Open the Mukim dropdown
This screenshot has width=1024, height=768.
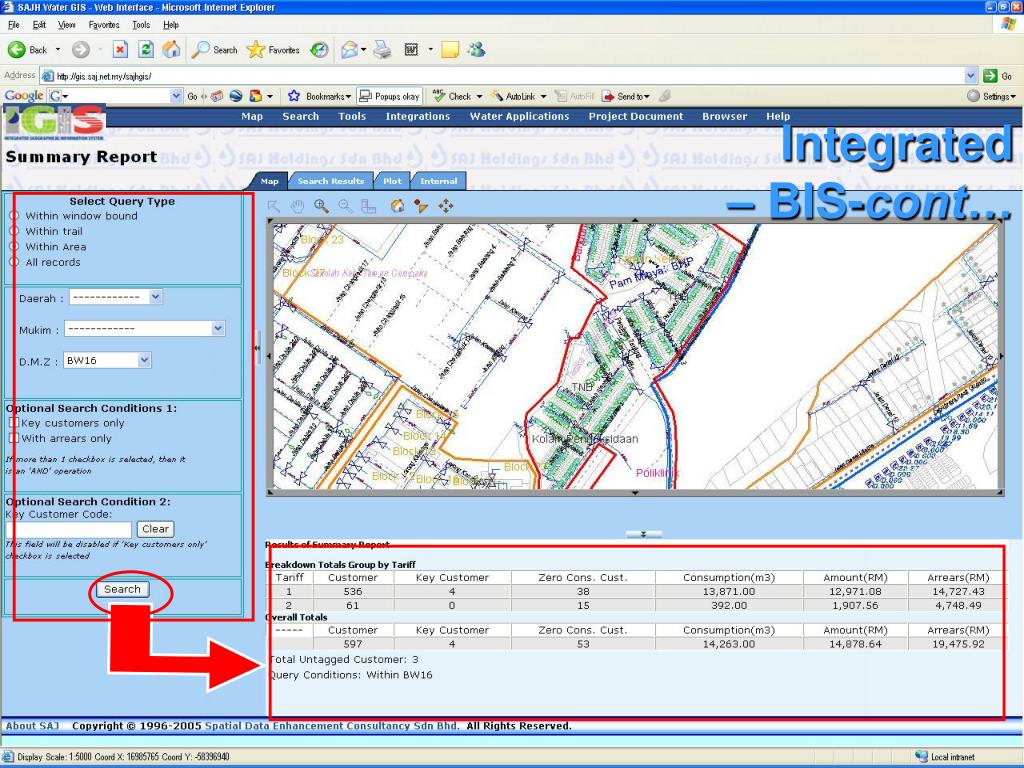click(144, 328)
